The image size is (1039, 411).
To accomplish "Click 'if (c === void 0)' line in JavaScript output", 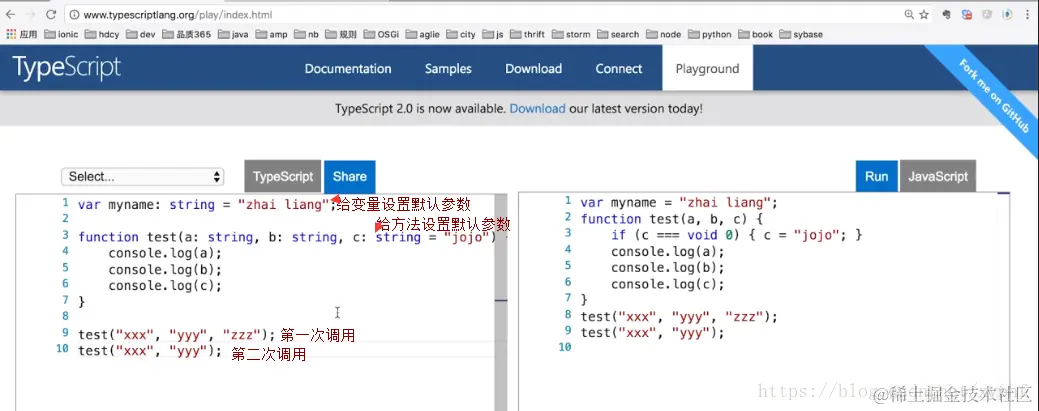I will coord(736,235).
